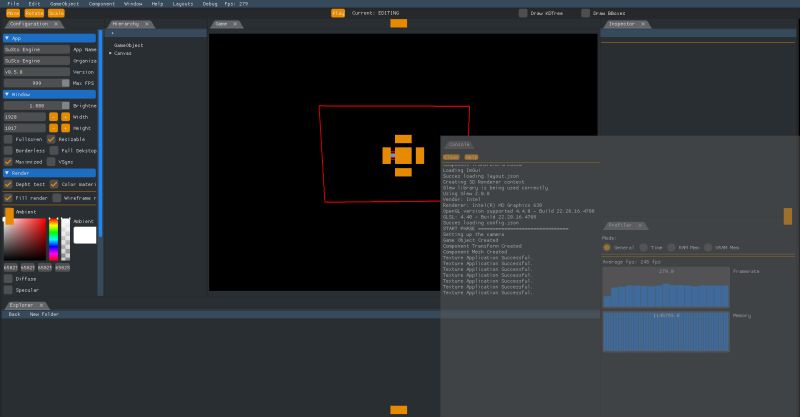This screenshot has height=417, width=800.
Task: Activate the Rotate gizmo button
Action: 34,13
